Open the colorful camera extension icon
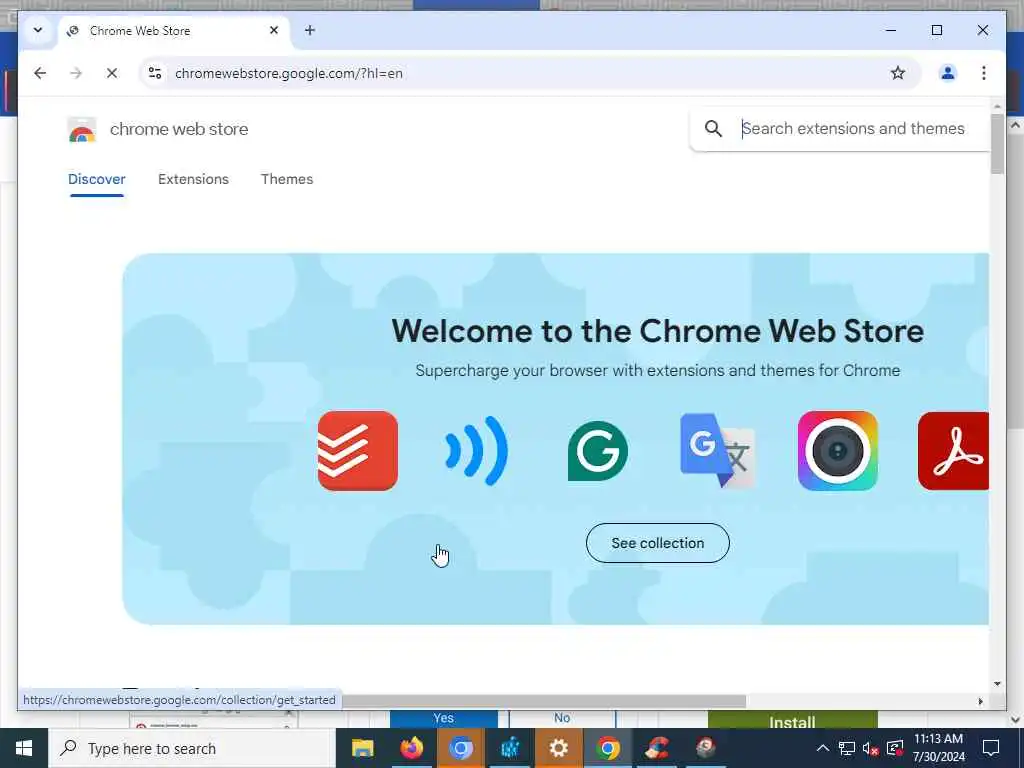This screenshot has width=1024, height=768. (837, 451)
